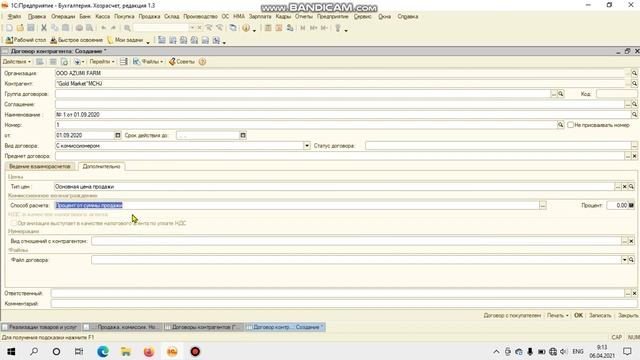Open Рабочий стол desktop shortcut
Image resolution: width=640 pixels, height=360 pixels.
tap(25, 40)
